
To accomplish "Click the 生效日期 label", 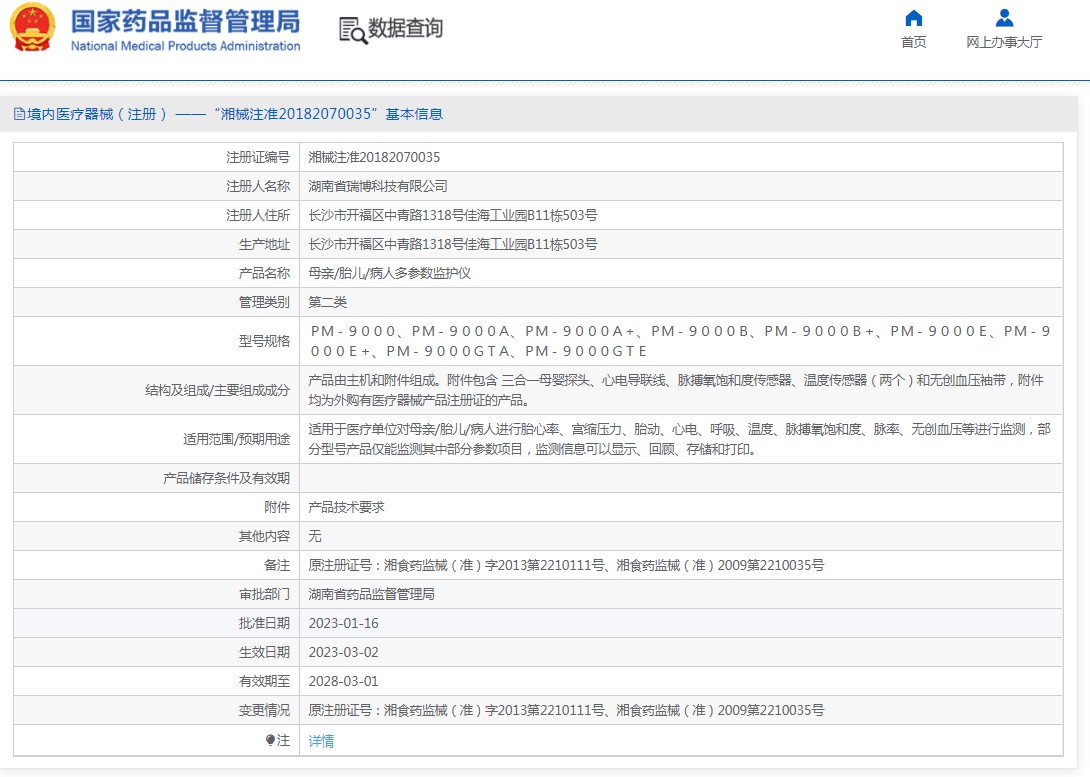I will [x=264, y=653].
